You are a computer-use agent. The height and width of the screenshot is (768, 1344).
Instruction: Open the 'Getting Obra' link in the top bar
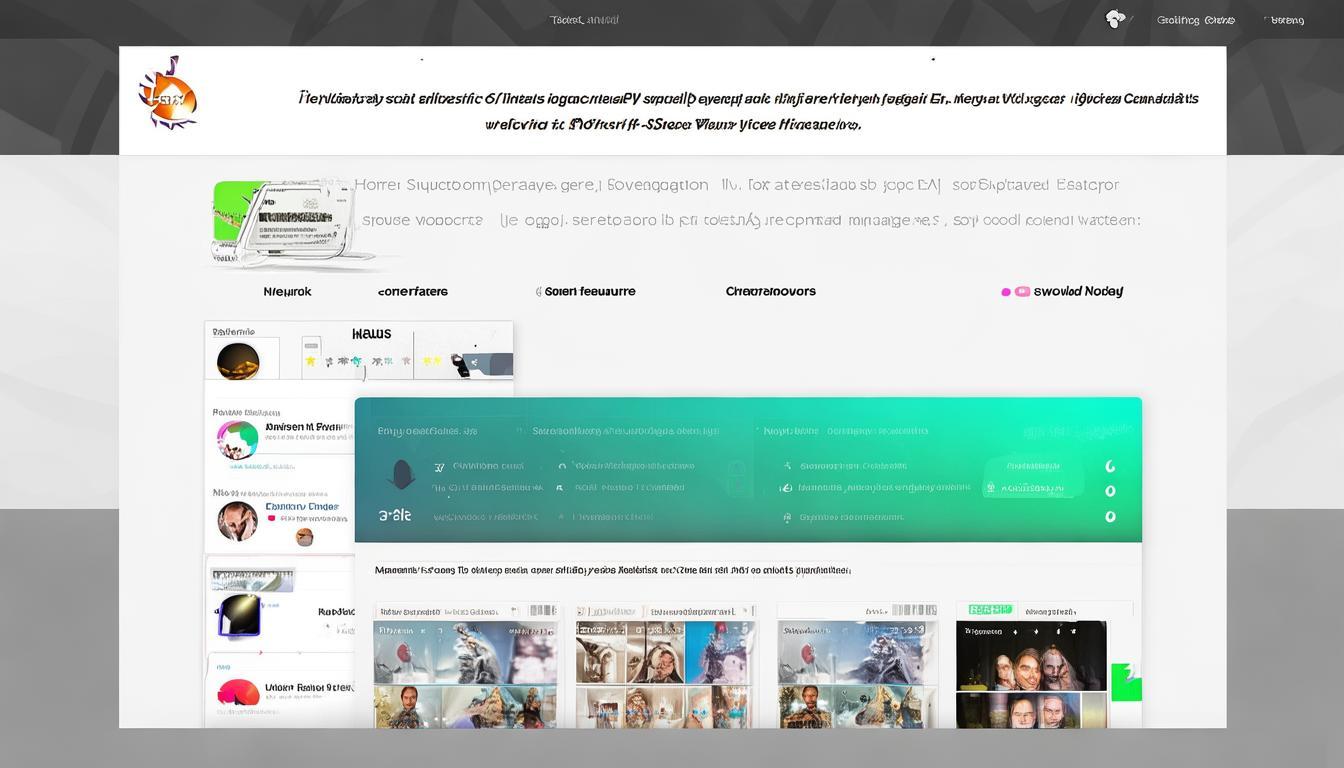(1195, 19)
